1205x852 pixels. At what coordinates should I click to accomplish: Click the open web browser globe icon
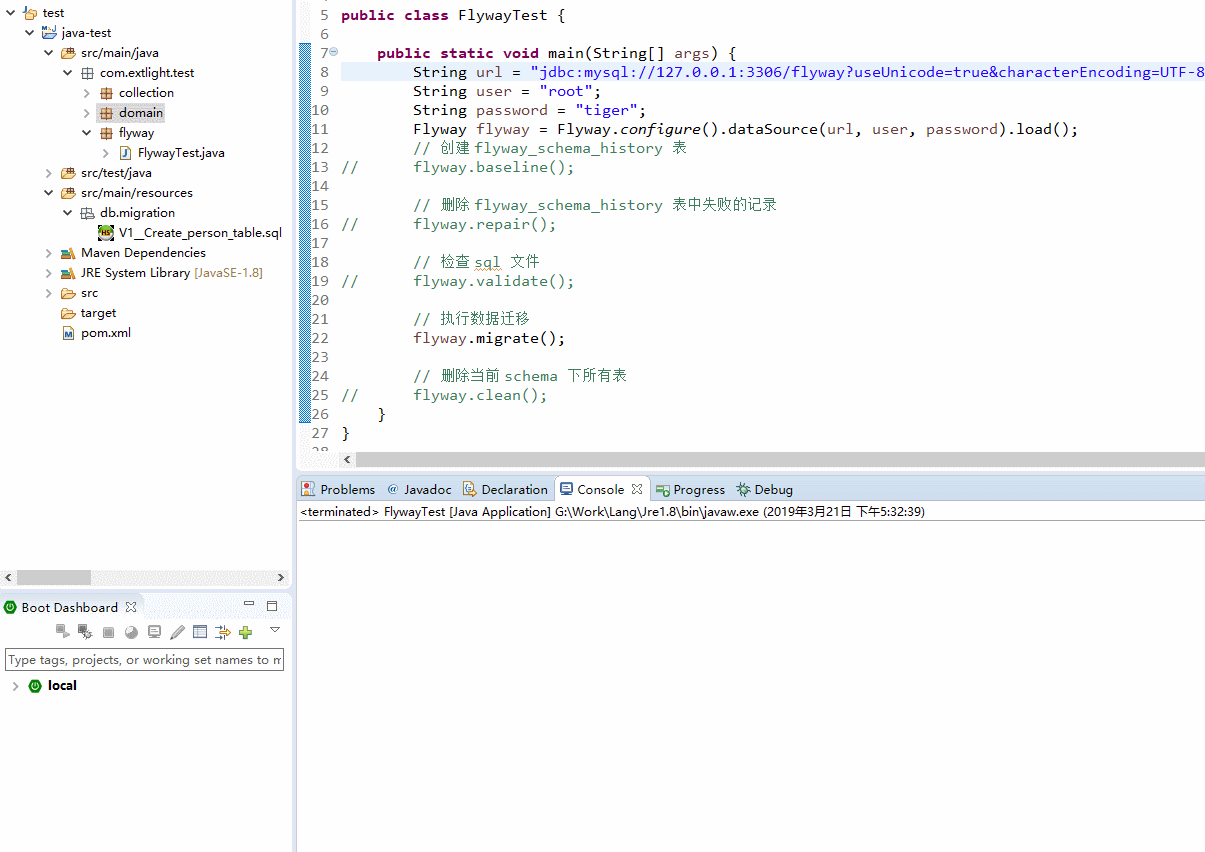point(131,632)
